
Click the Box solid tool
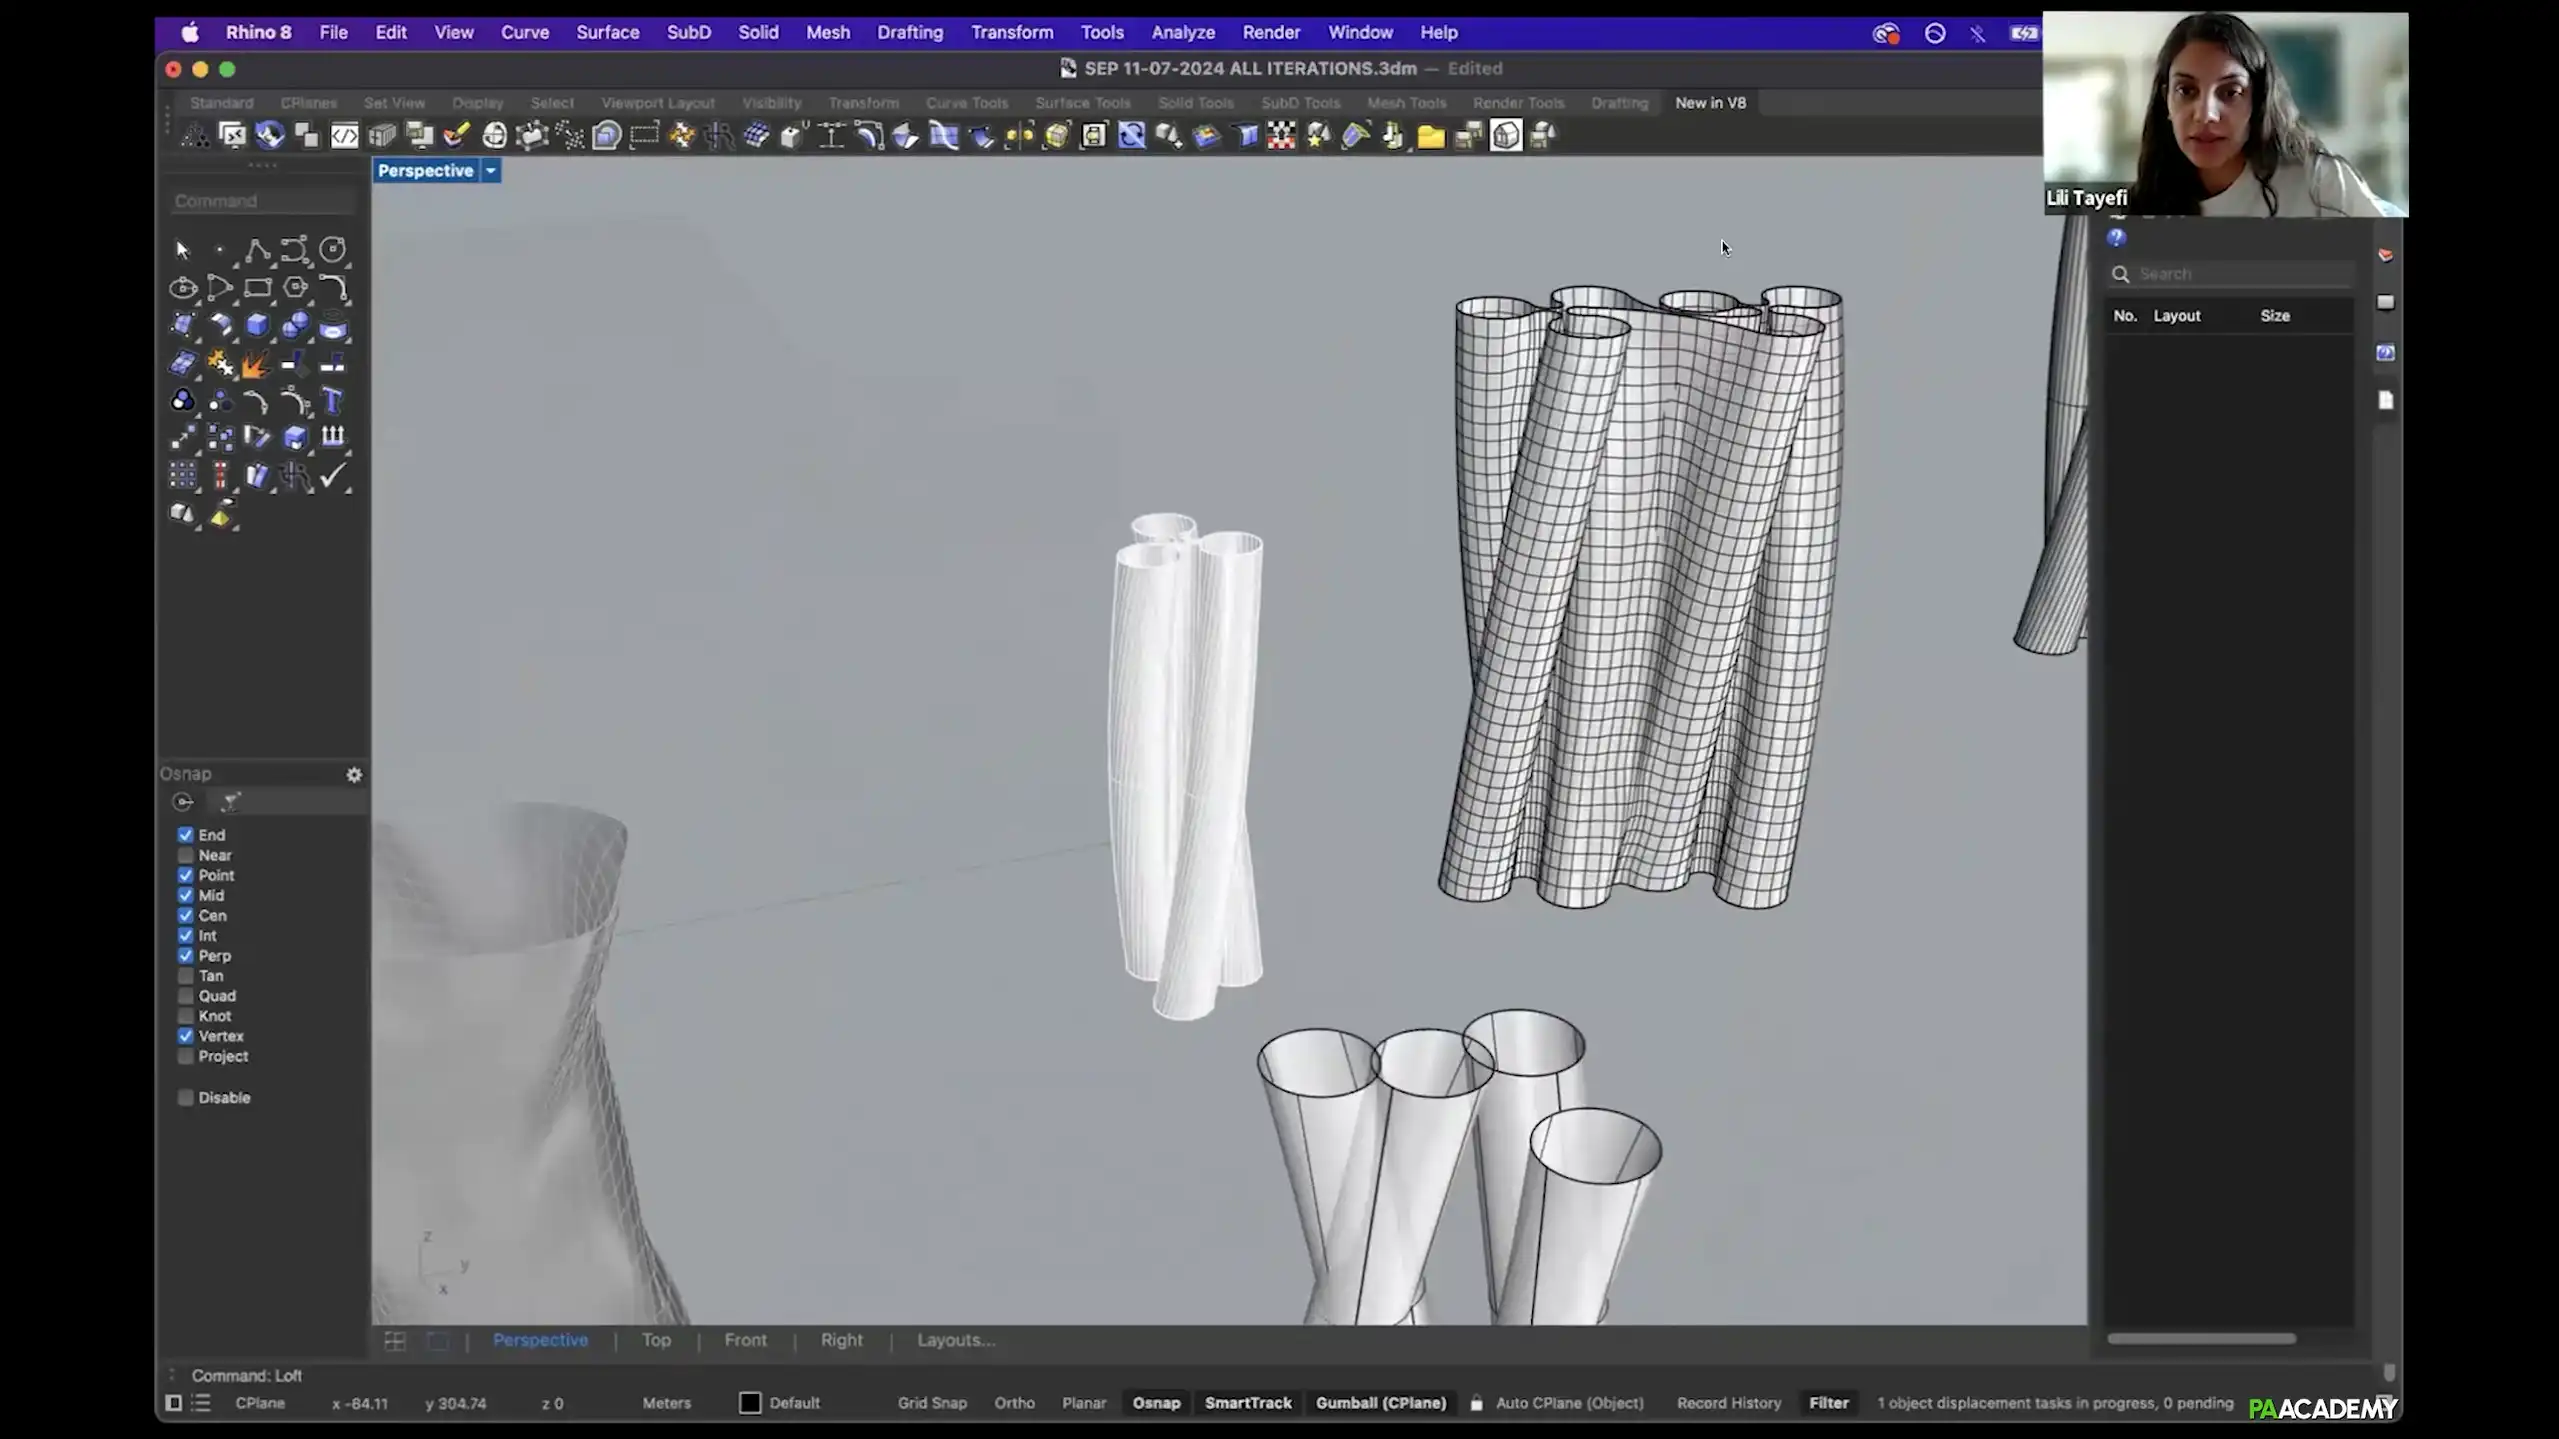(257, 325)
